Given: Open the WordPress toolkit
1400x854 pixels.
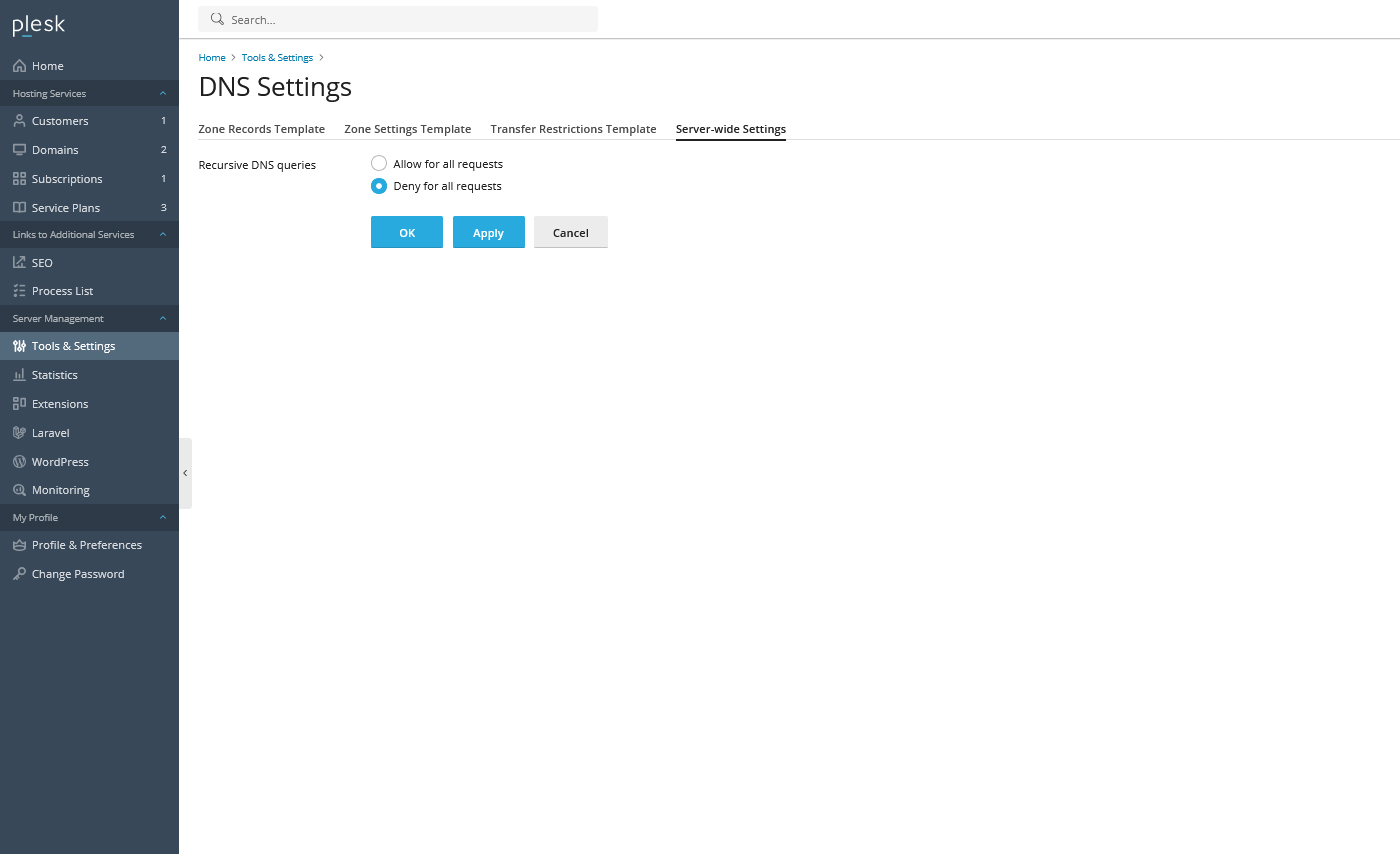Looking at the screenshot, I should point(60,461).
